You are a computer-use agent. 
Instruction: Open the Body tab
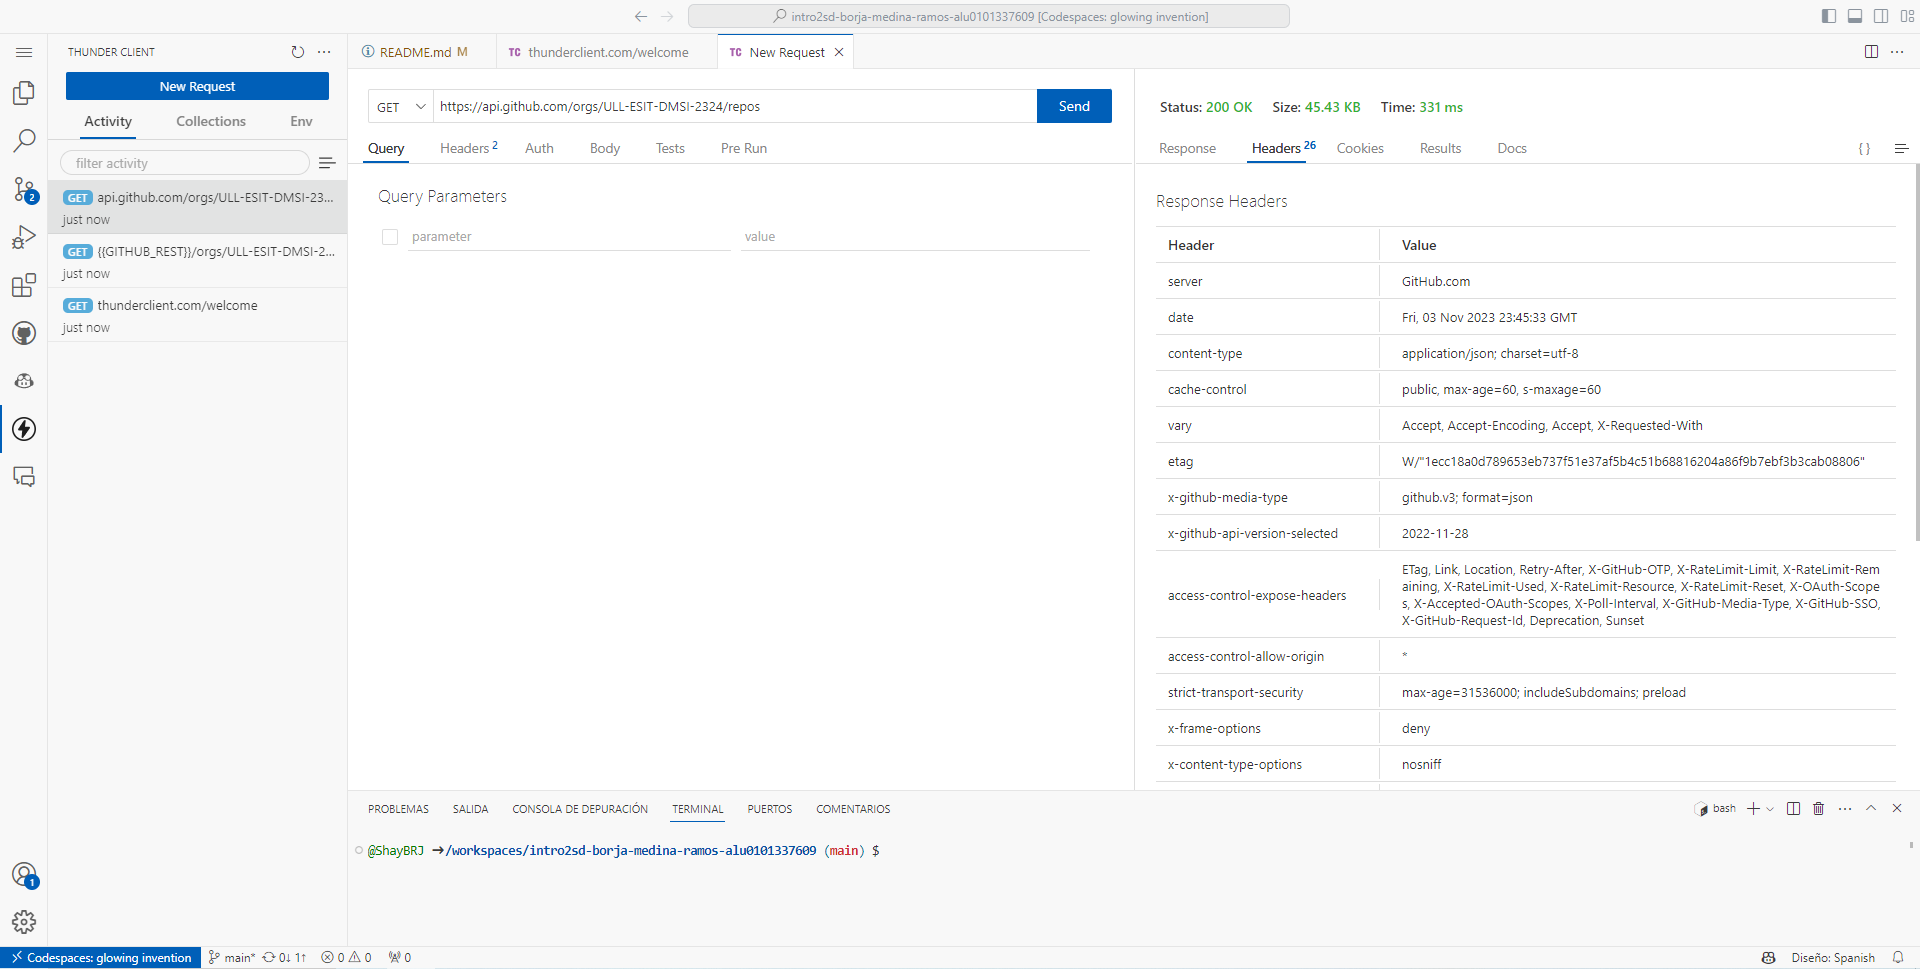coord(605,148)
